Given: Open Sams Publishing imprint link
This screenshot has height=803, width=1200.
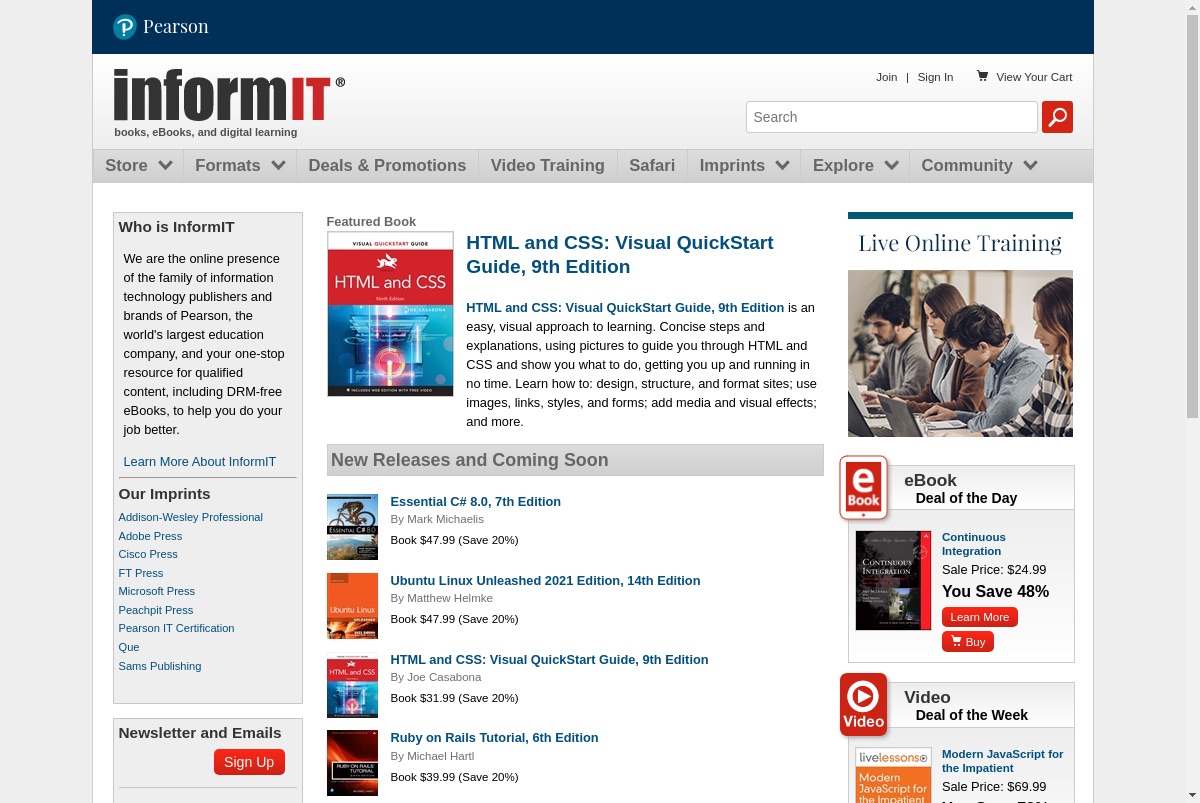Looking at the screenshot, I should pyautogui.click(x=160, y=666).
